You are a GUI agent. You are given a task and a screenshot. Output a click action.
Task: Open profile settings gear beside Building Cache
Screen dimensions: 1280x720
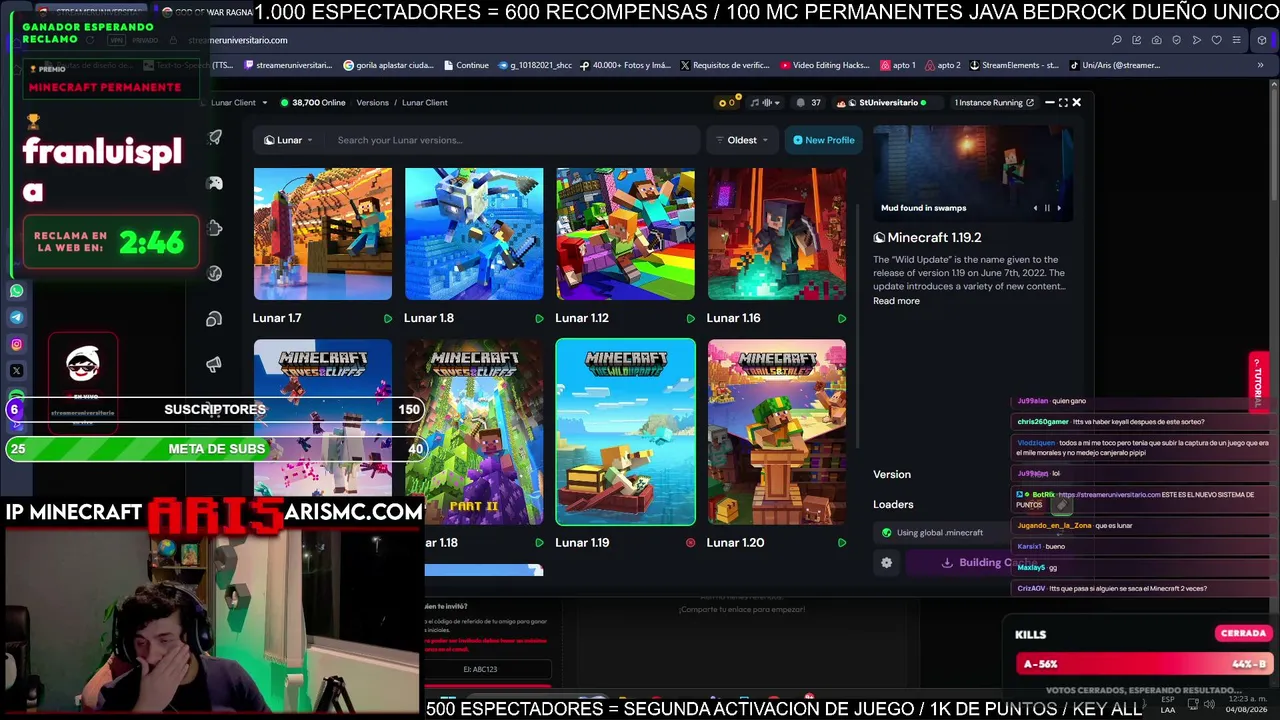886,563
